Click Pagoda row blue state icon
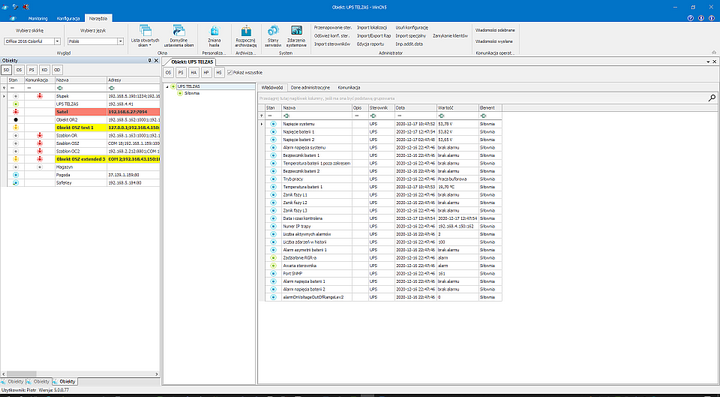This screenshot has width=720, height=397. [x=16, y=175]
